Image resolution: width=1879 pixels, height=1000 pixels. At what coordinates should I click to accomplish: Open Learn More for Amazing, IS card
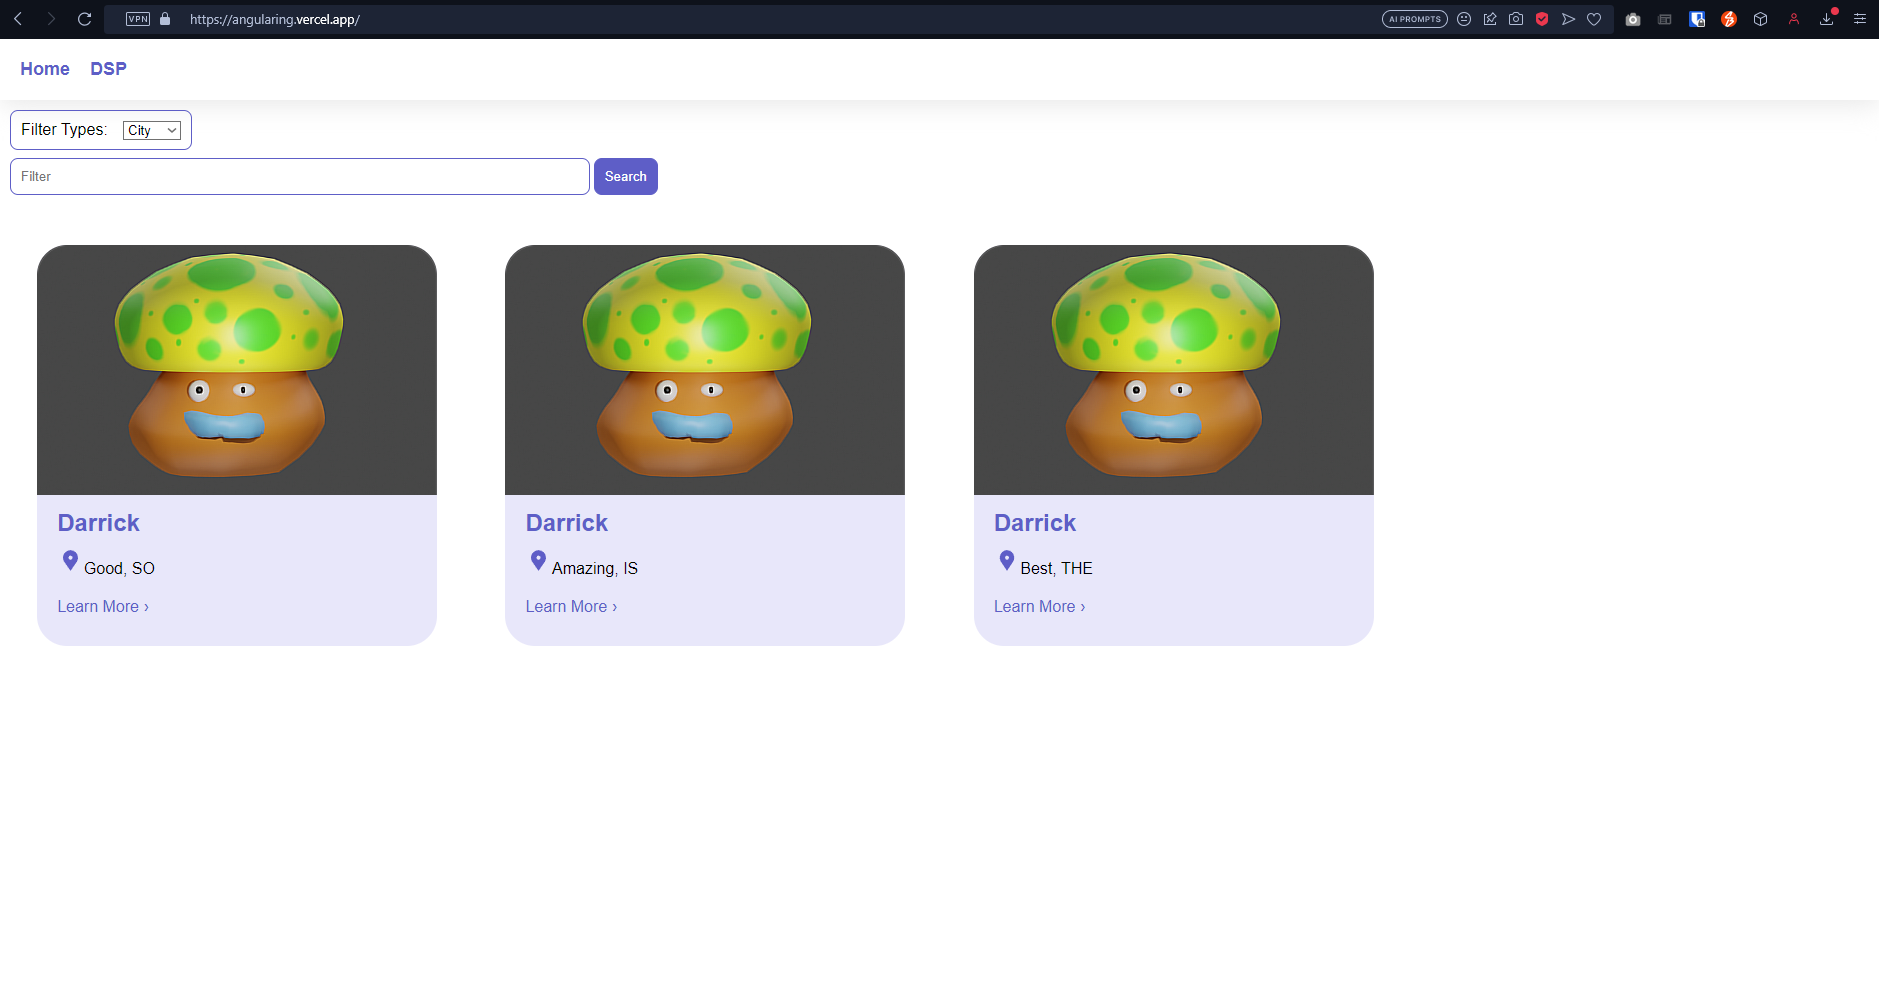point(571,607)
